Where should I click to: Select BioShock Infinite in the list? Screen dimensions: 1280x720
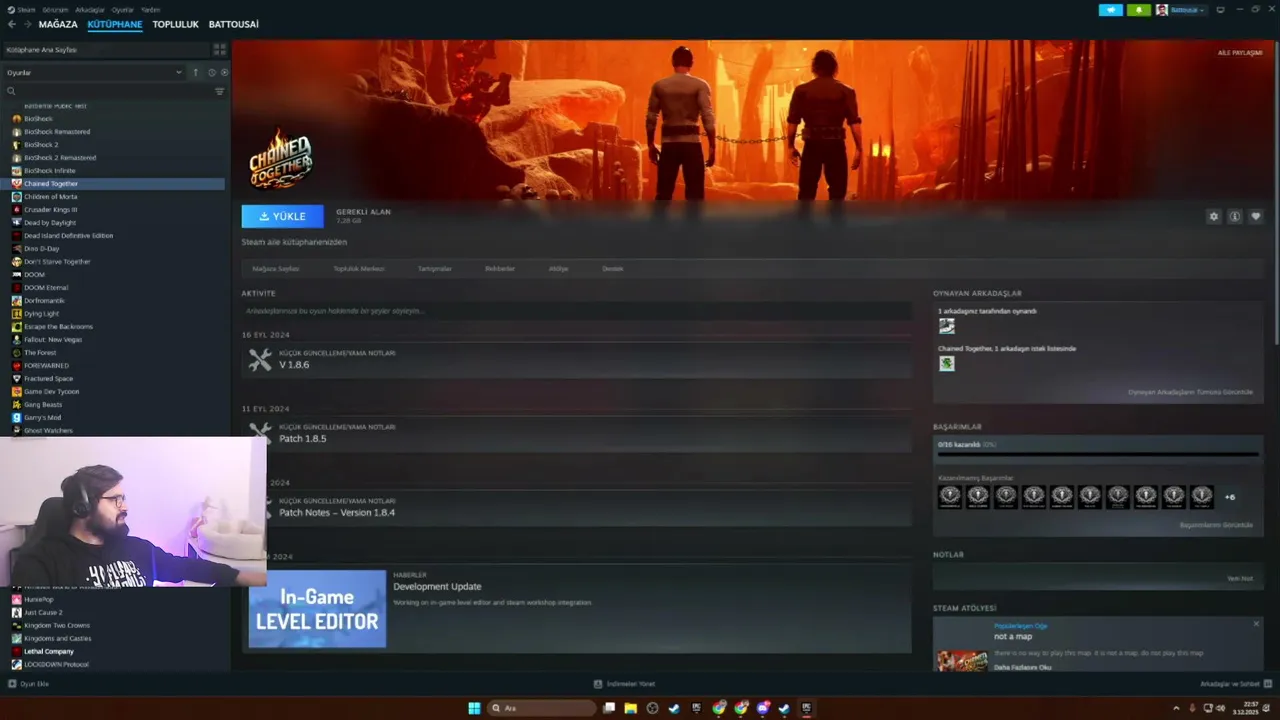click(49, 171)
